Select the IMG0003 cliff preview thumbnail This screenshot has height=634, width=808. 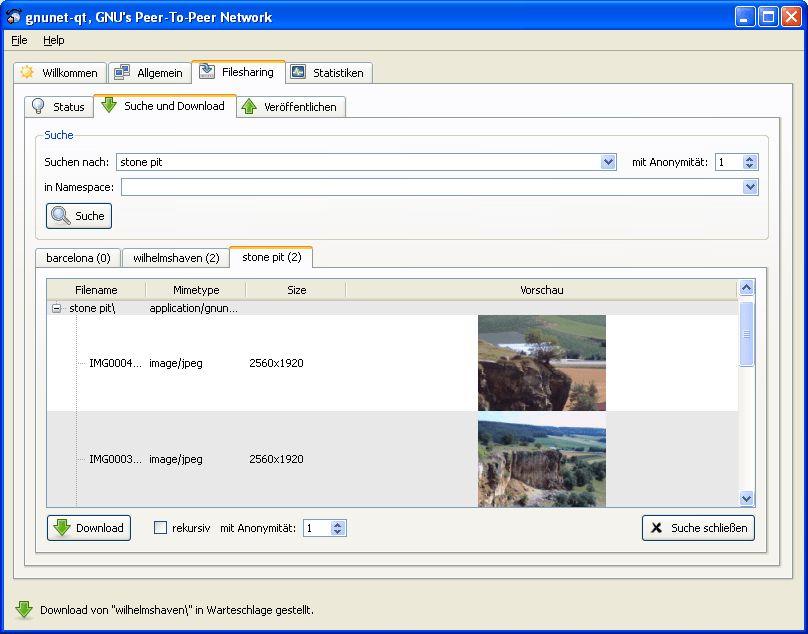pyautogui.click(x=541, y=460)
